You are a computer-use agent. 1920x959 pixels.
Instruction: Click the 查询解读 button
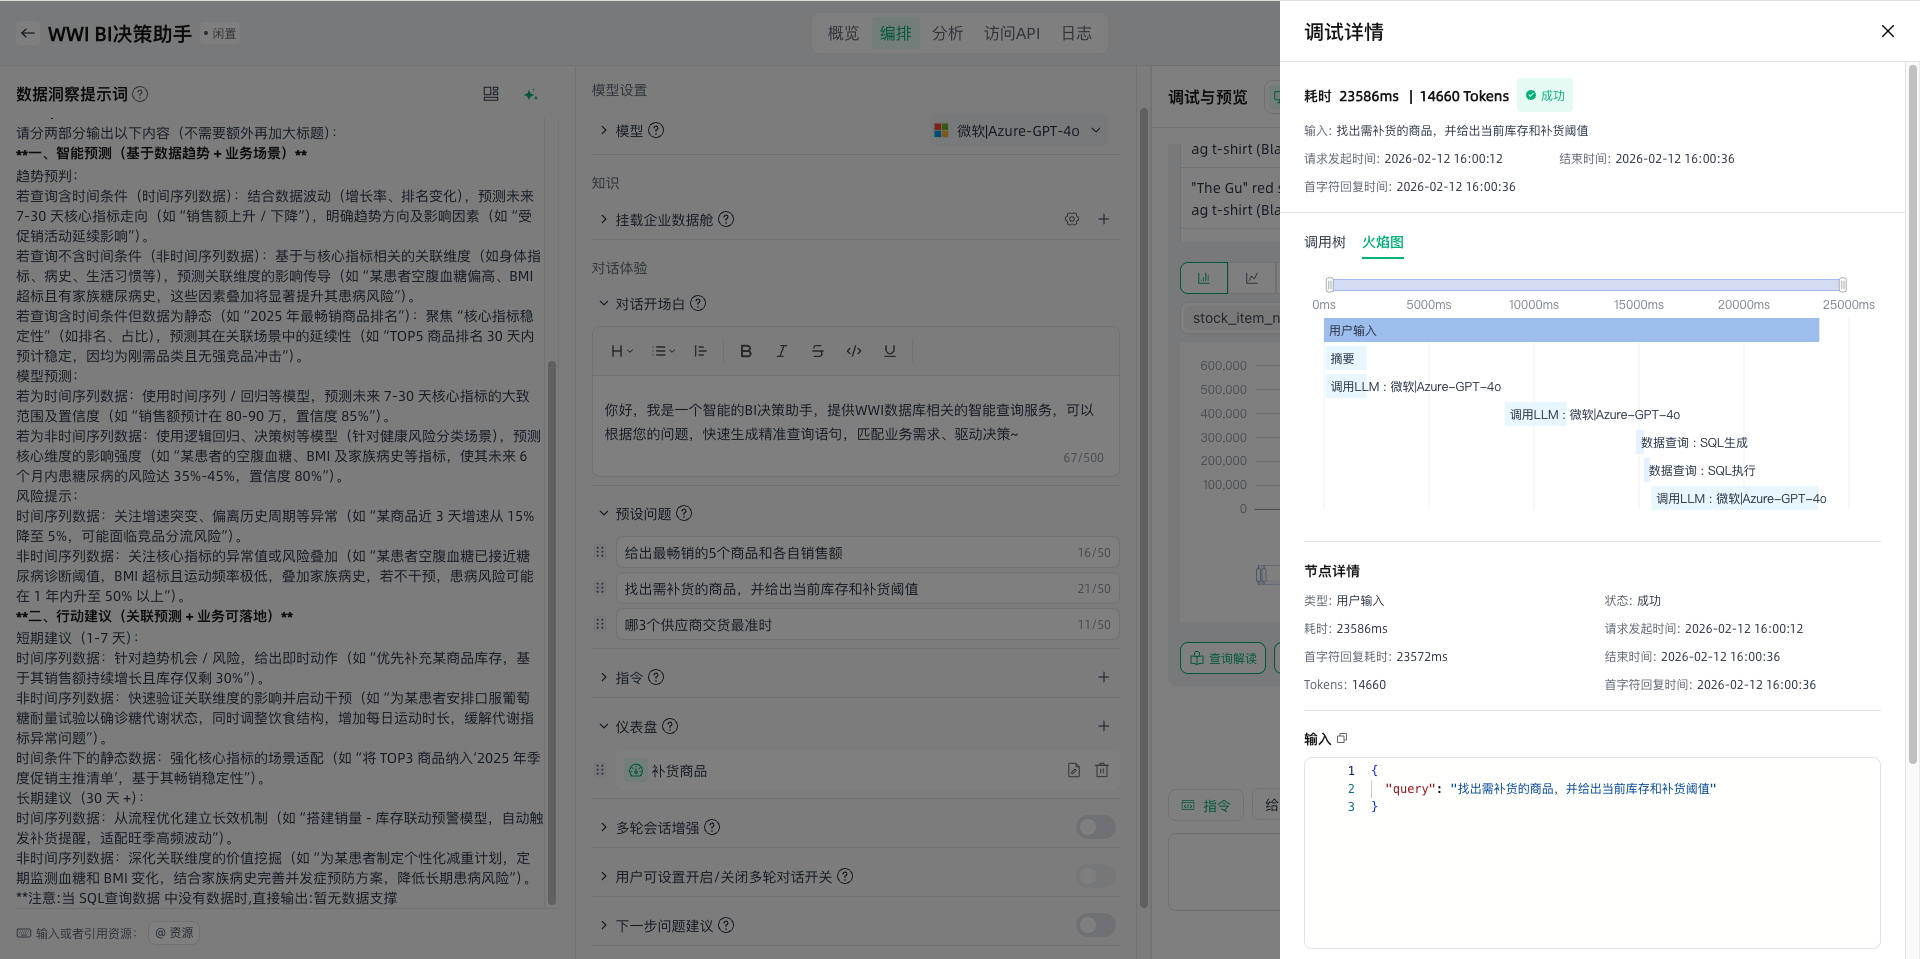(x=1223, y=658)
